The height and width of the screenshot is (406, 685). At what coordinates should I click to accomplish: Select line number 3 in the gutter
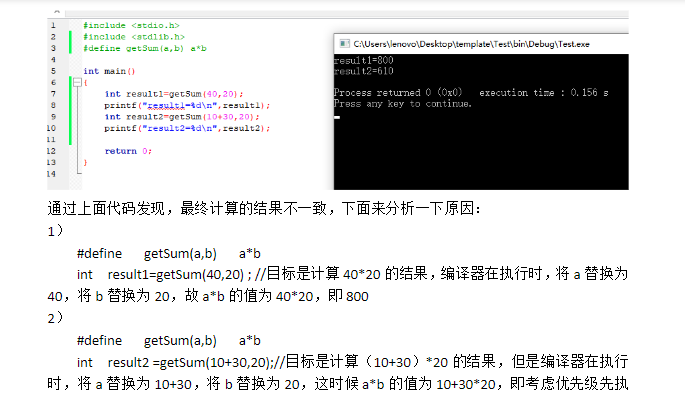point(52,47)
